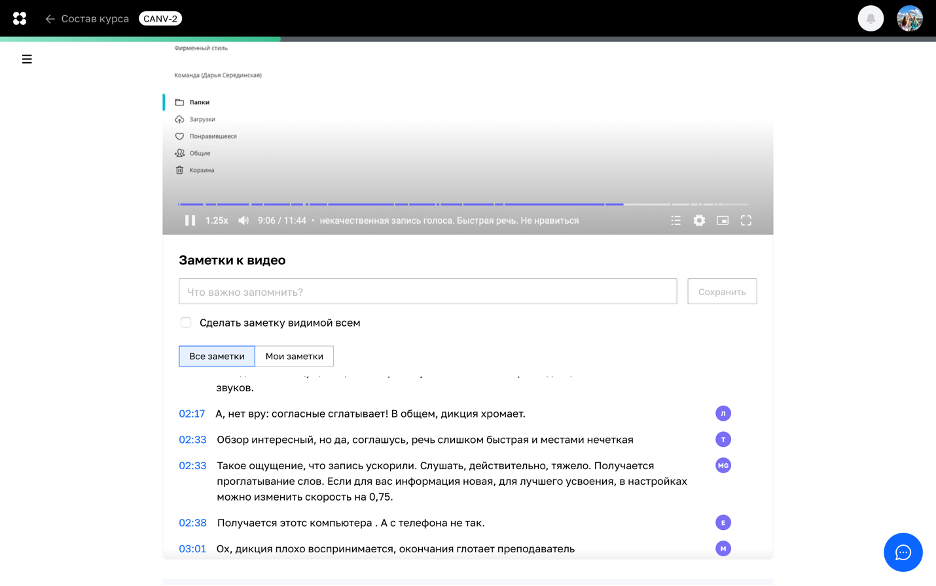Open the support chat bubble

903,553
